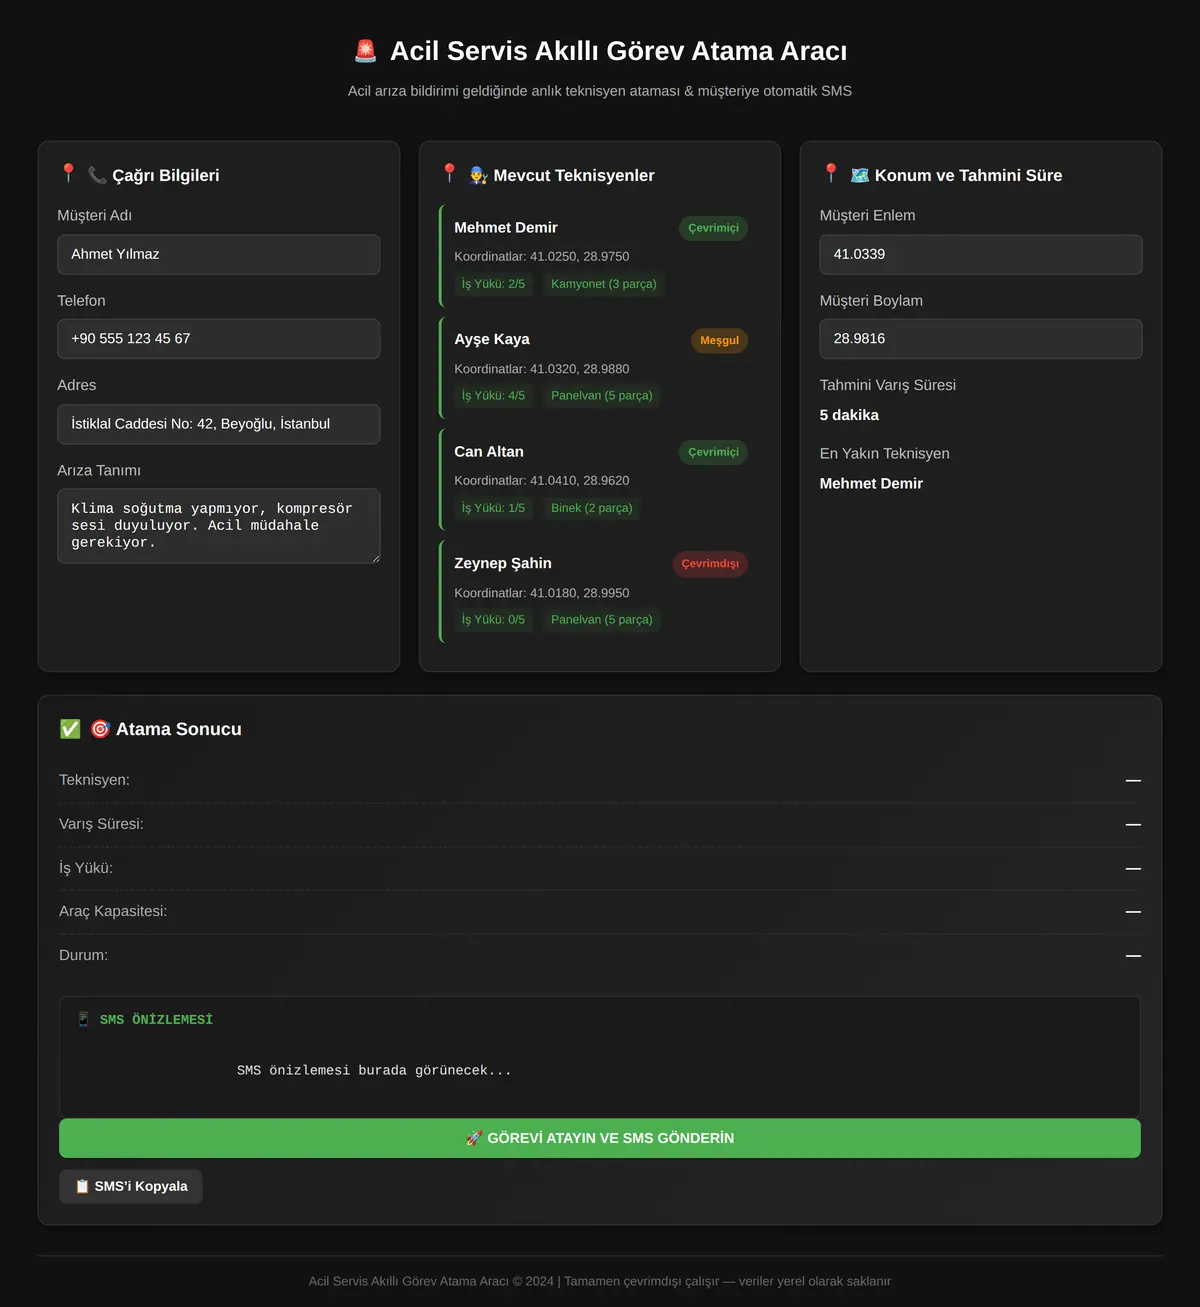
Task: Click the İş Yükü: 0/5 chip
Action: (x=493, y=620)
